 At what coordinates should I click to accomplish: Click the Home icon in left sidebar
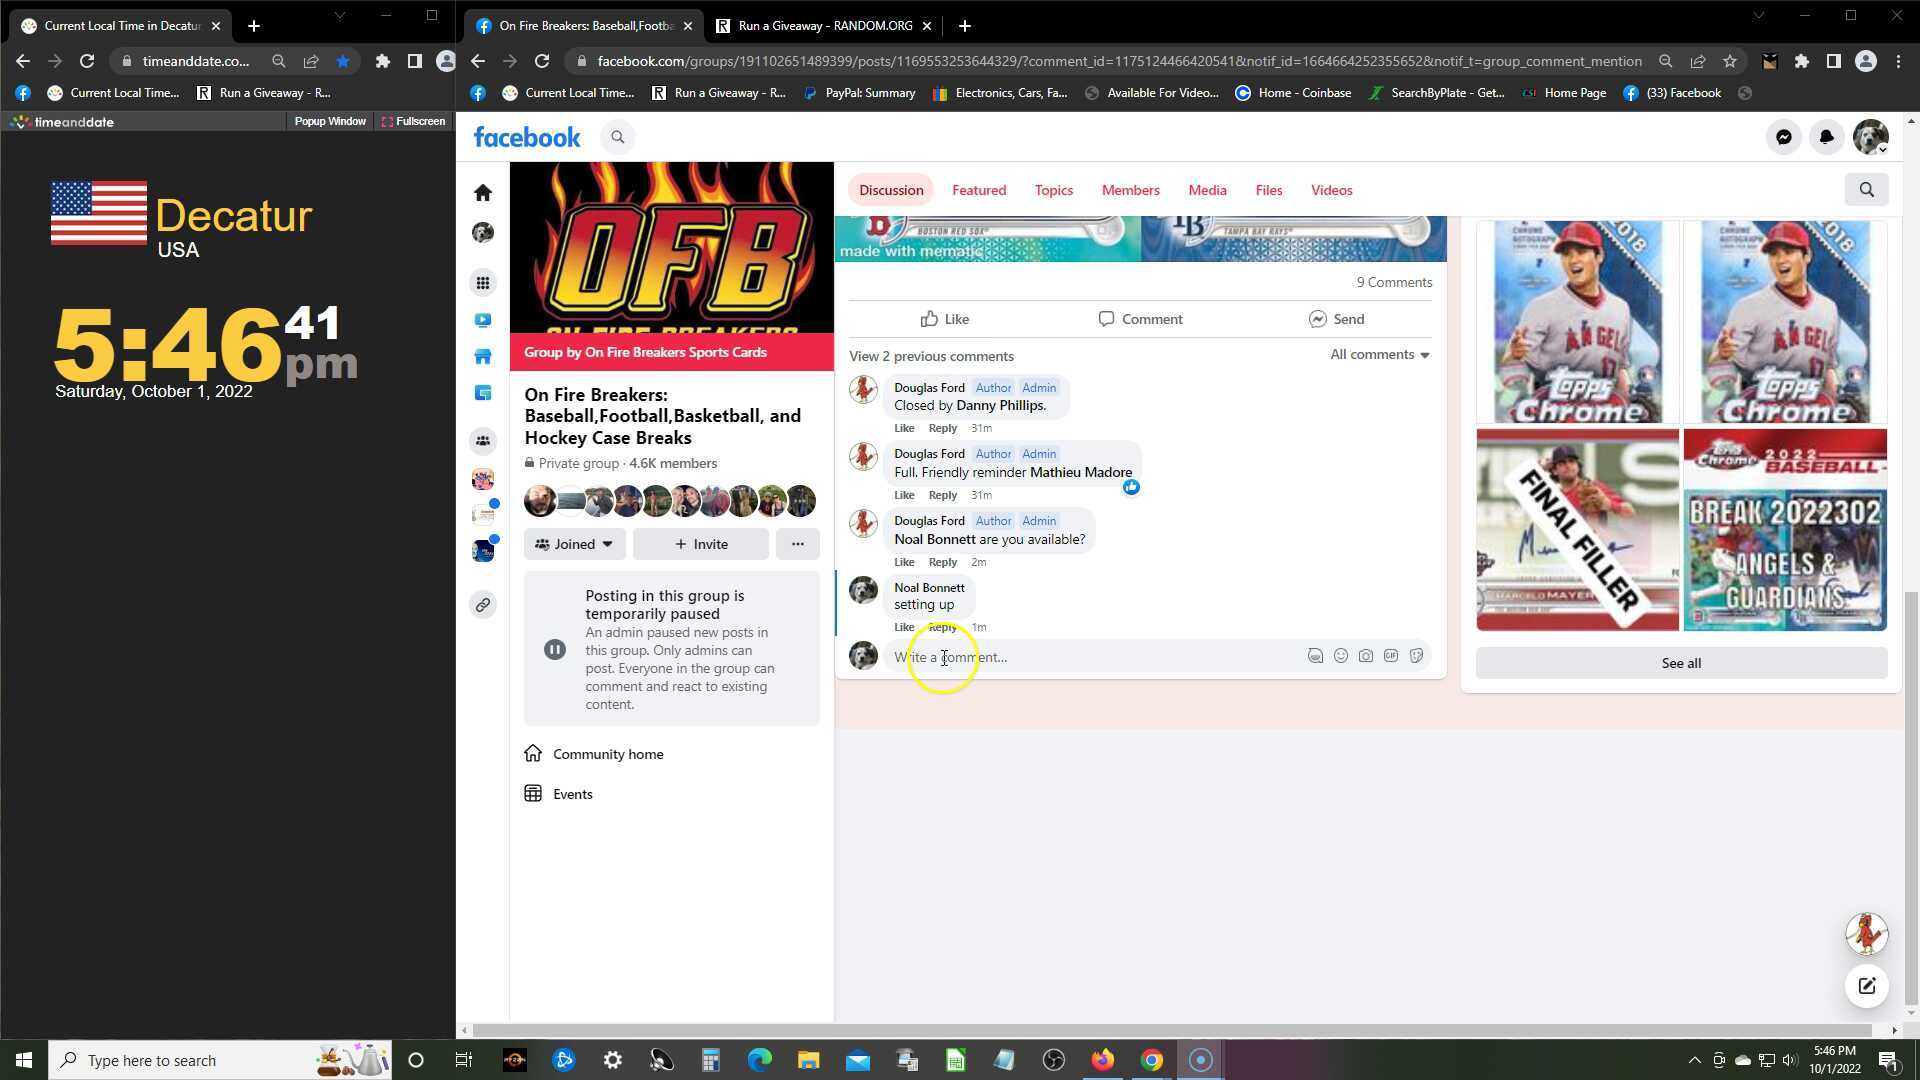point(483,192)
